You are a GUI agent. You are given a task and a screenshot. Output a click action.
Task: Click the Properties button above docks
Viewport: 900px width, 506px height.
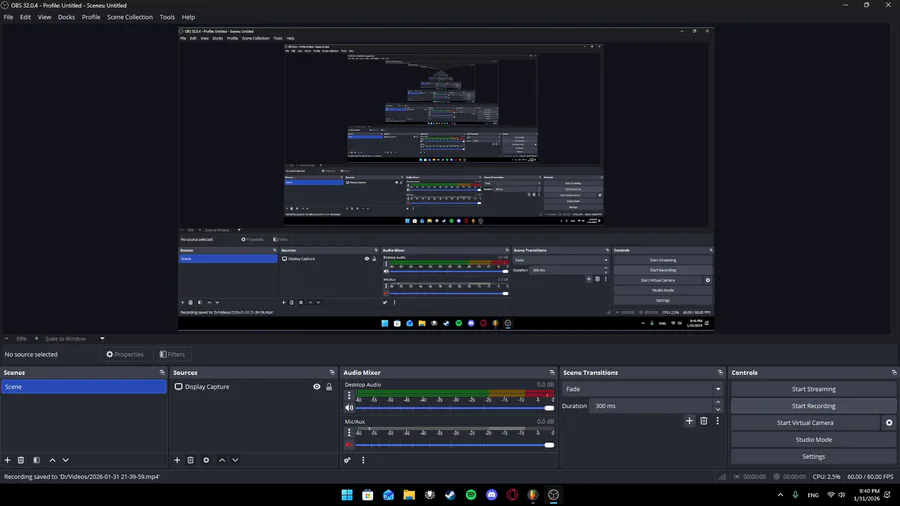[x=125, y=355]
